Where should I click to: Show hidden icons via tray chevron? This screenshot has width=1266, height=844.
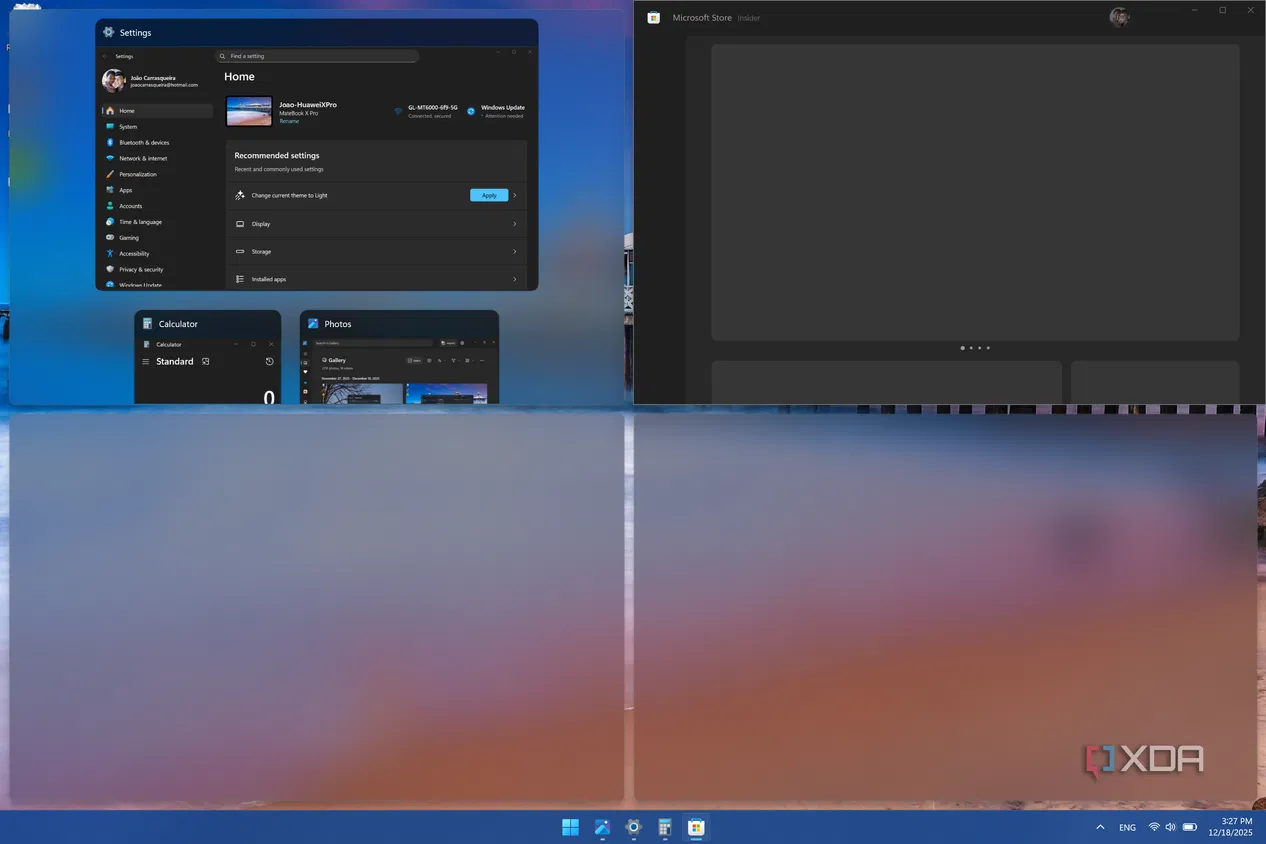point(1100,827)
